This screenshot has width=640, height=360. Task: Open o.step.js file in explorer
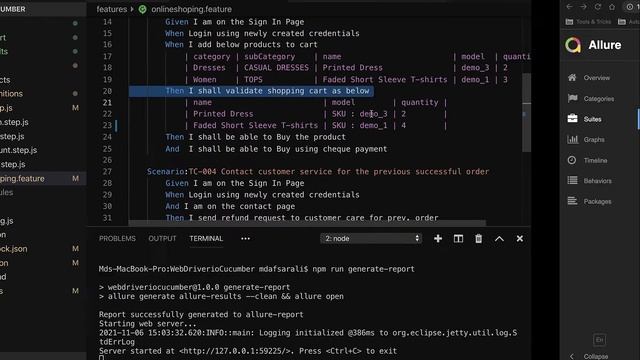(x=14, y=122)
